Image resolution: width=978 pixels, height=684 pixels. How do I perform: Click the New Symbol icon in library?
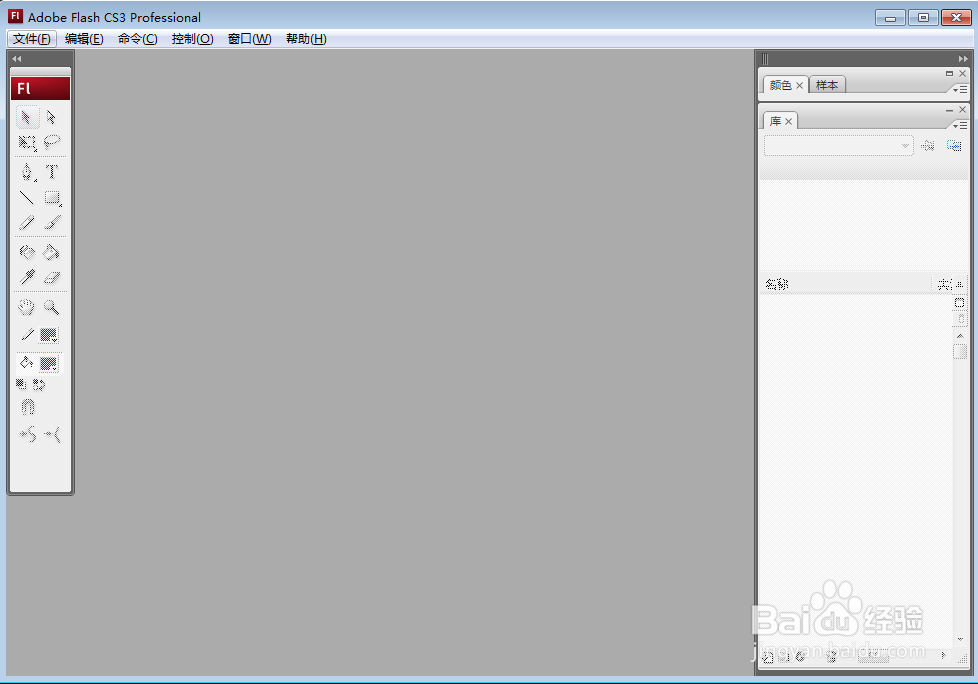768,657
